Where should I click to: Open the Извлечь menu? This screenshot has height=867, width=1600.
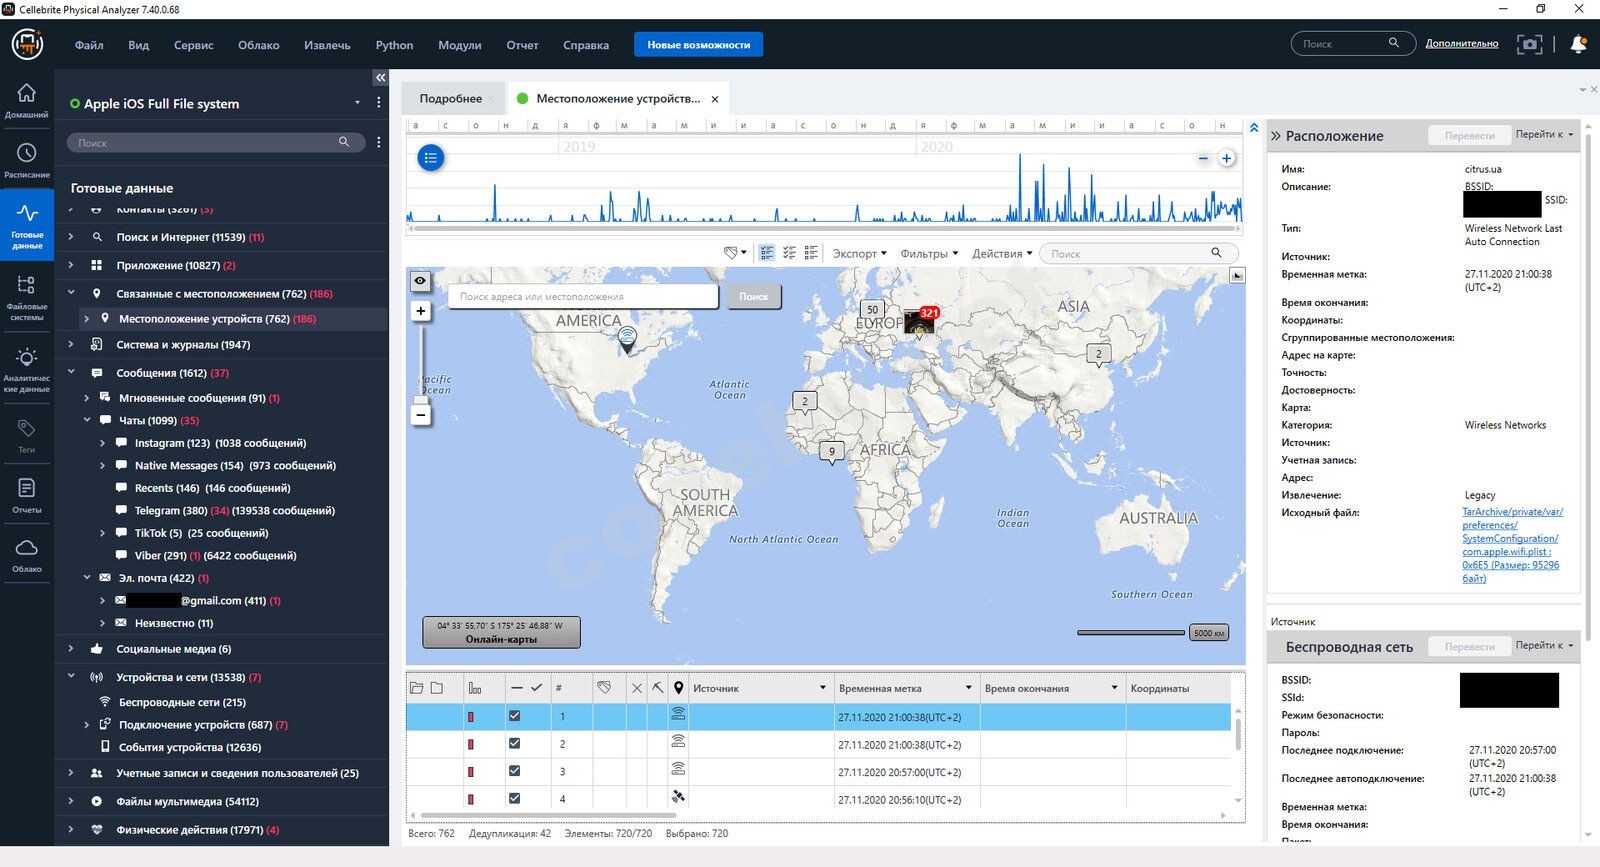point(327,45)
